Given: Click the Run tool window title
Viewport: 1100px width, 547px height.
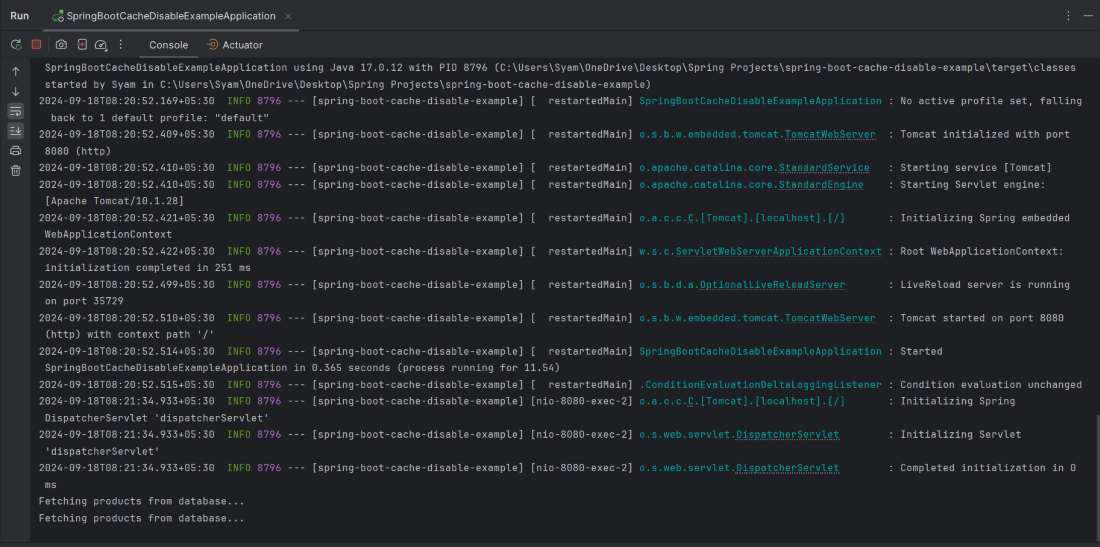Looking at the screenshot, I should (x=20, y=15).
